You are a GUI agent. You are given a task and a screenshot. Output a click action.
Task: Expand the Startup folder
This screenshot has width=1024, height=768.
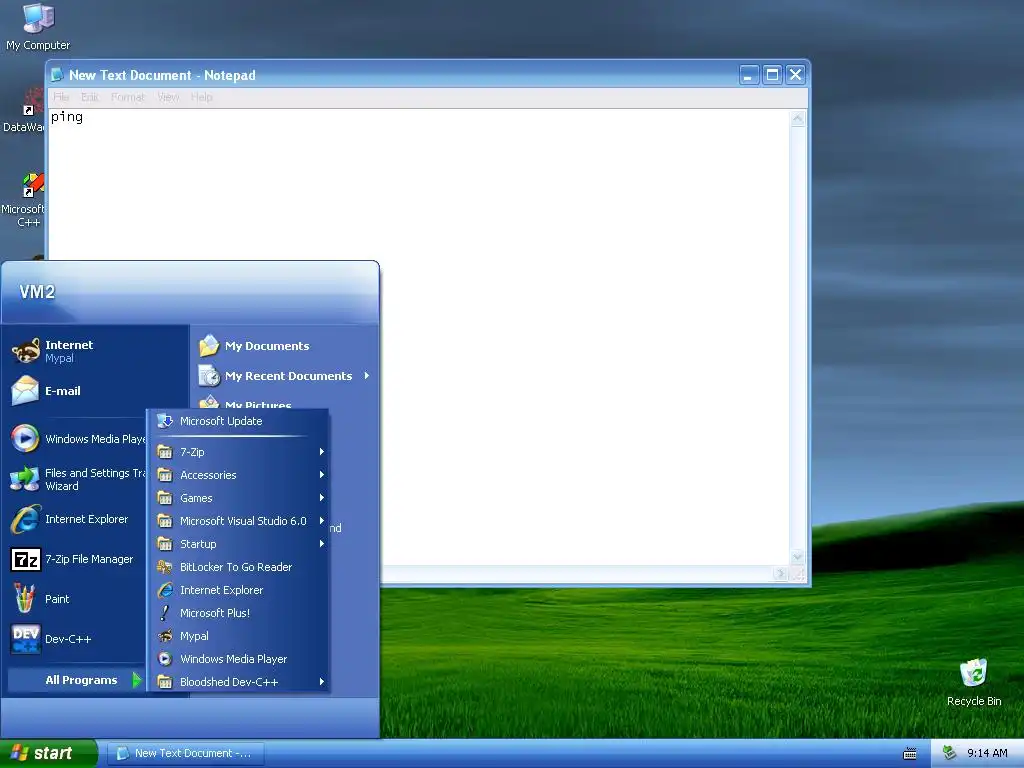click(238, 543)
